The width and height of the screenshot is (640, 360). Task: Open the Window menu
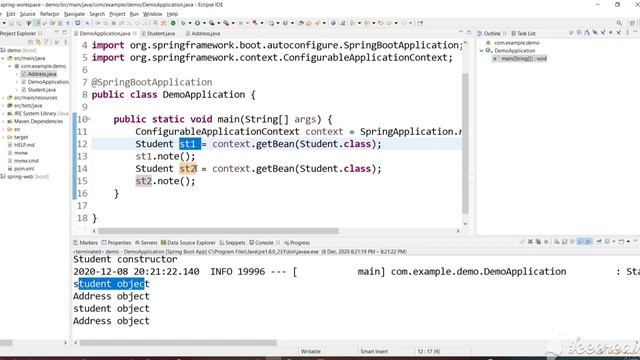153,14
